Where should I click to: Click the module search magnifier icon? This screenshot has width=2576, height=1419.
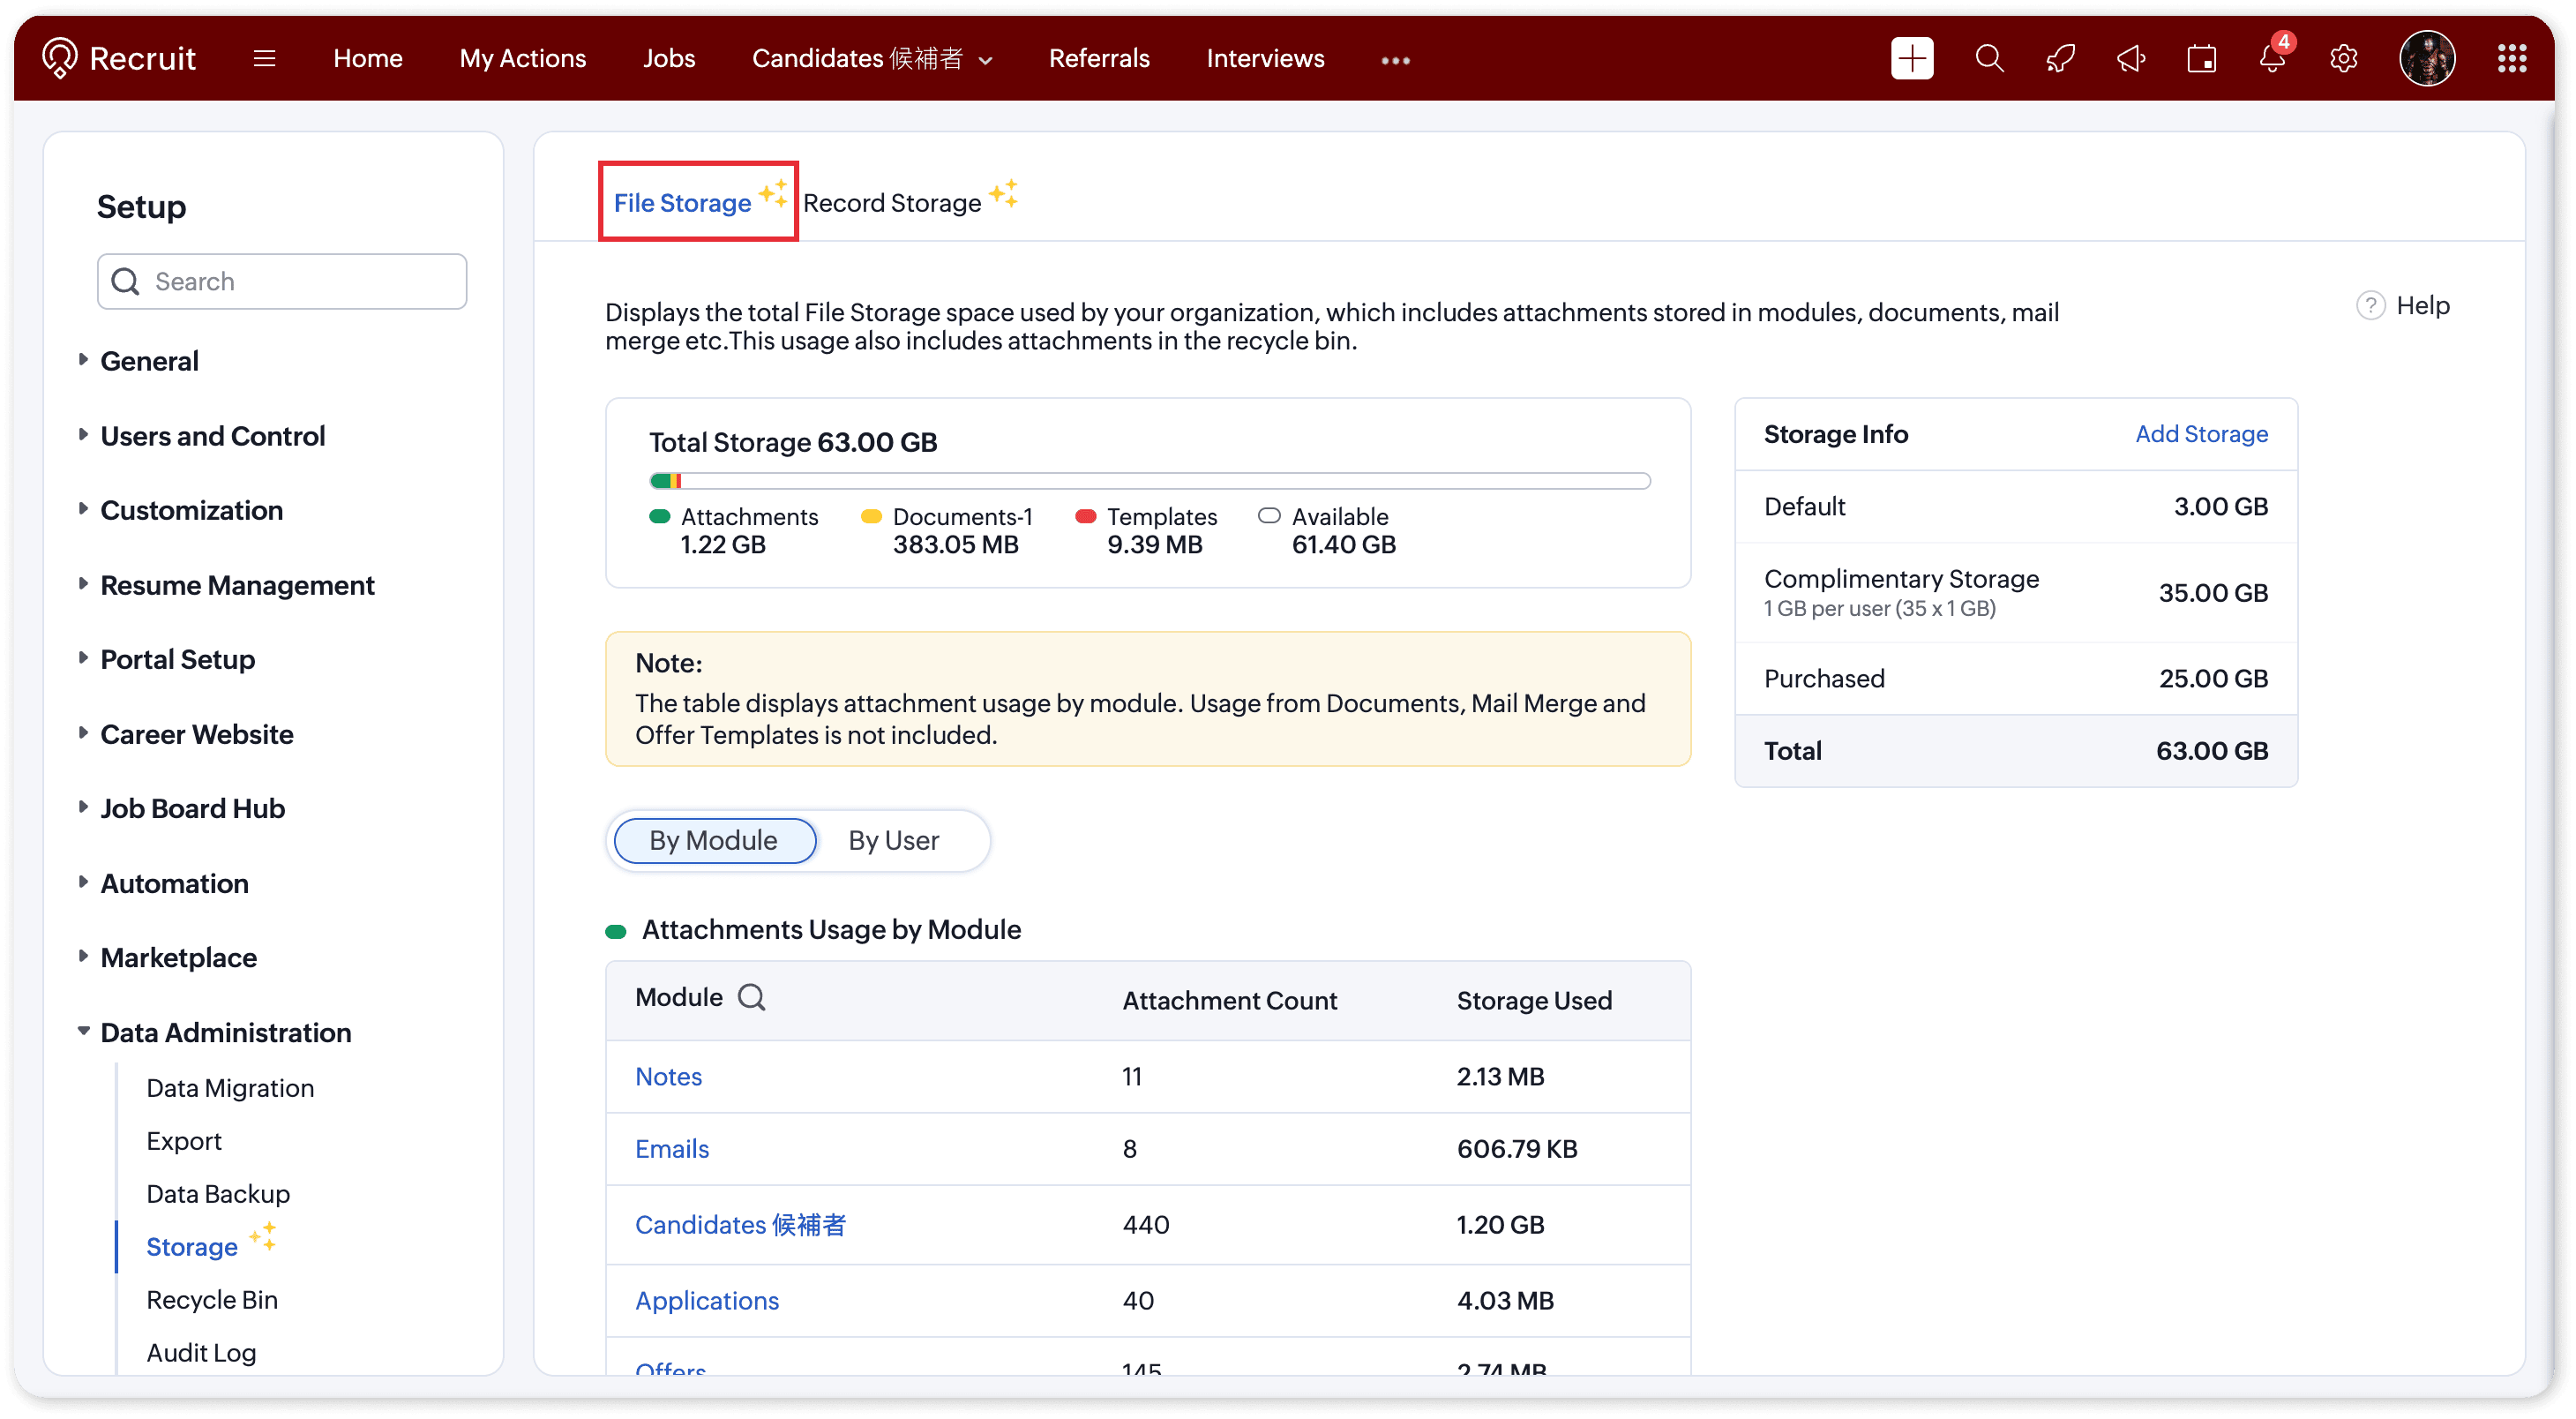pyautogui.click(x=751, y=997)
